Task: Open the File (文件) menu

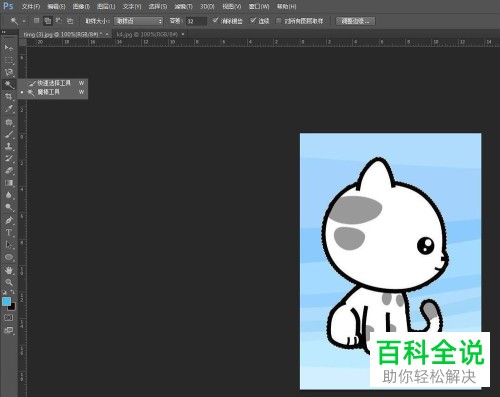Action: [31, 6]
